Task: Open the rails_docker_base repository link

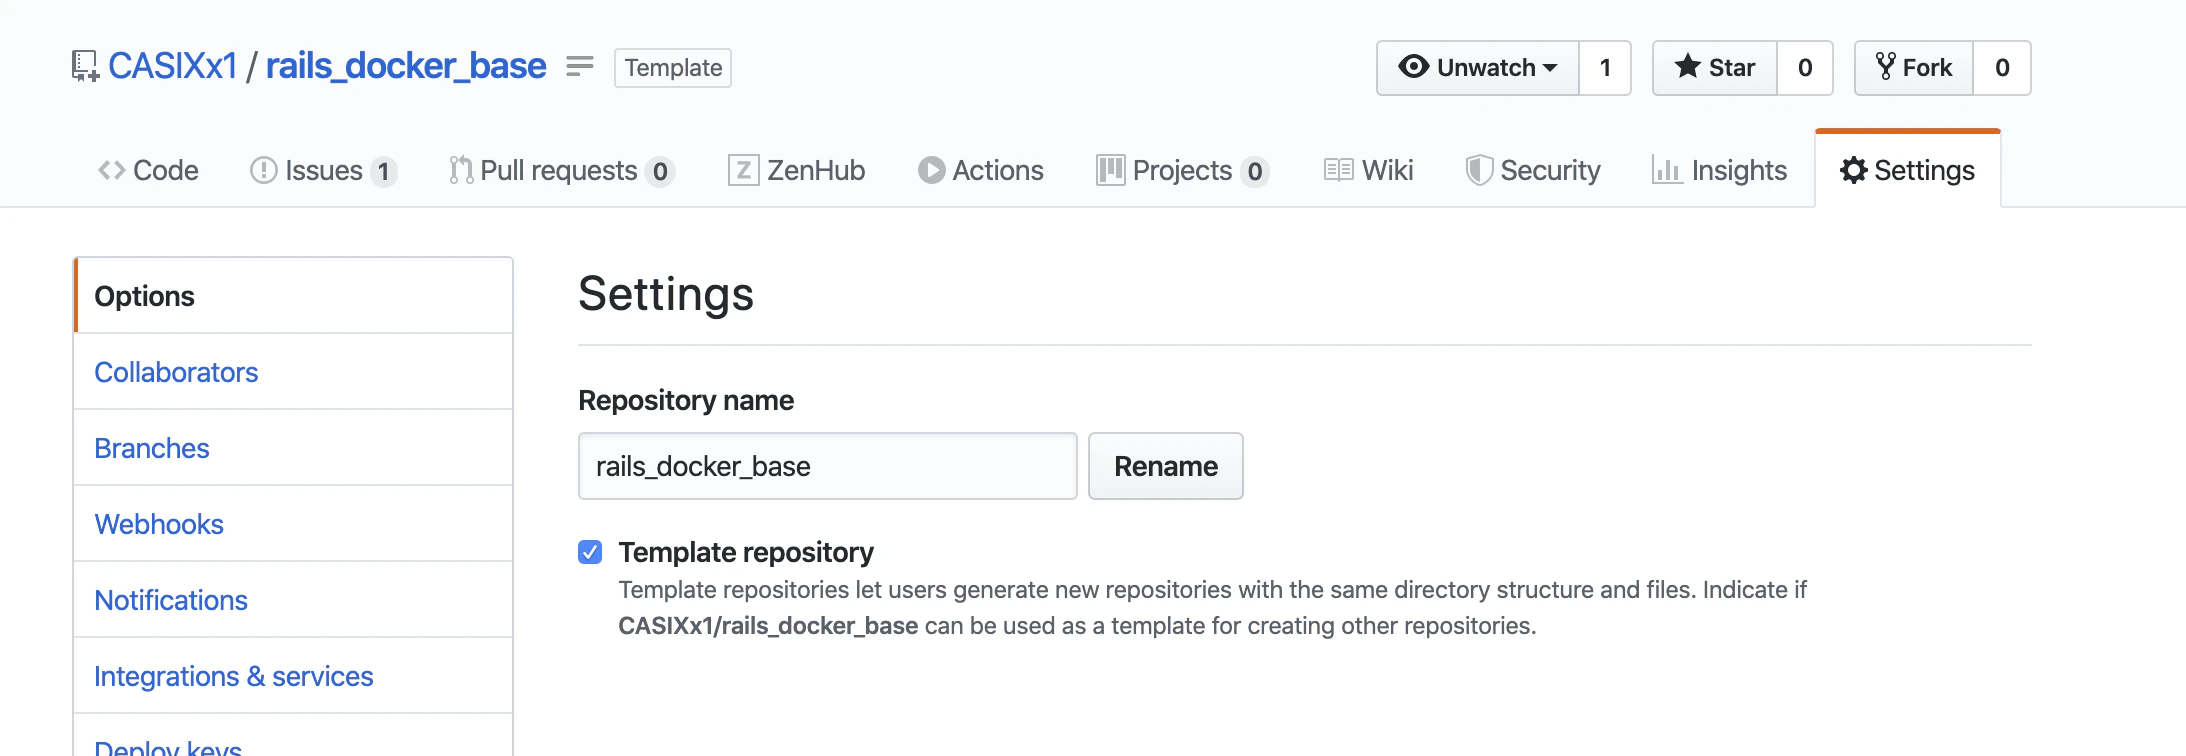Action: pos(406,66)
